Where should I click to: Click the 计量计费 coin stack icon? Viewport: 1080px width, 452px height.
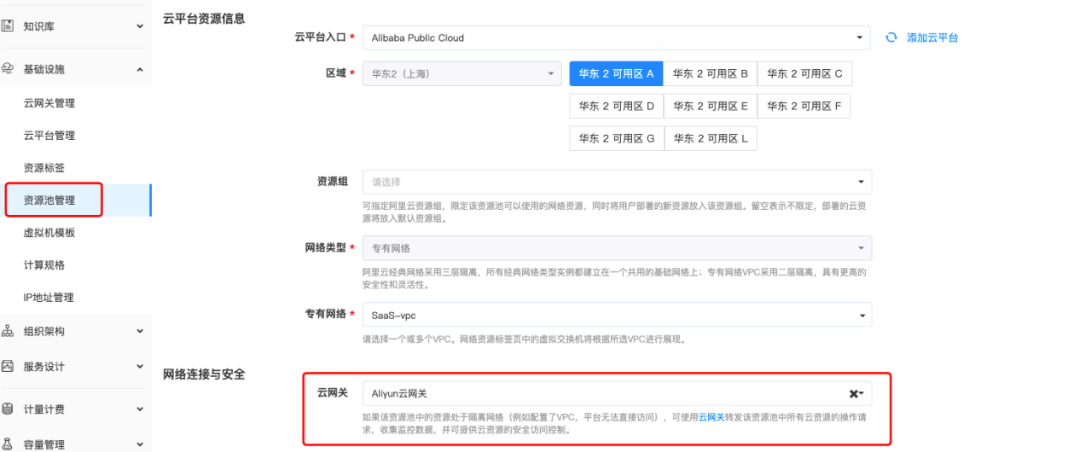[8, 409]
